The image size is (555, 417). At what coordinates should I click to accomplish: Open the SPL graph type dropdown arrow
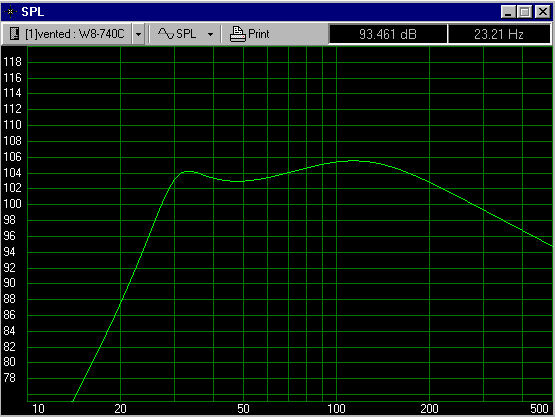tap(210, 34)
